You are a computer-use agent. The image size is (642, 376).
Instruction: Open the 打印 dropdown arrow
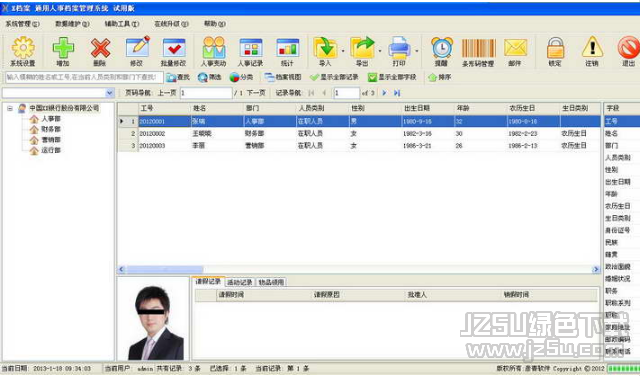(x=417, y=51)
